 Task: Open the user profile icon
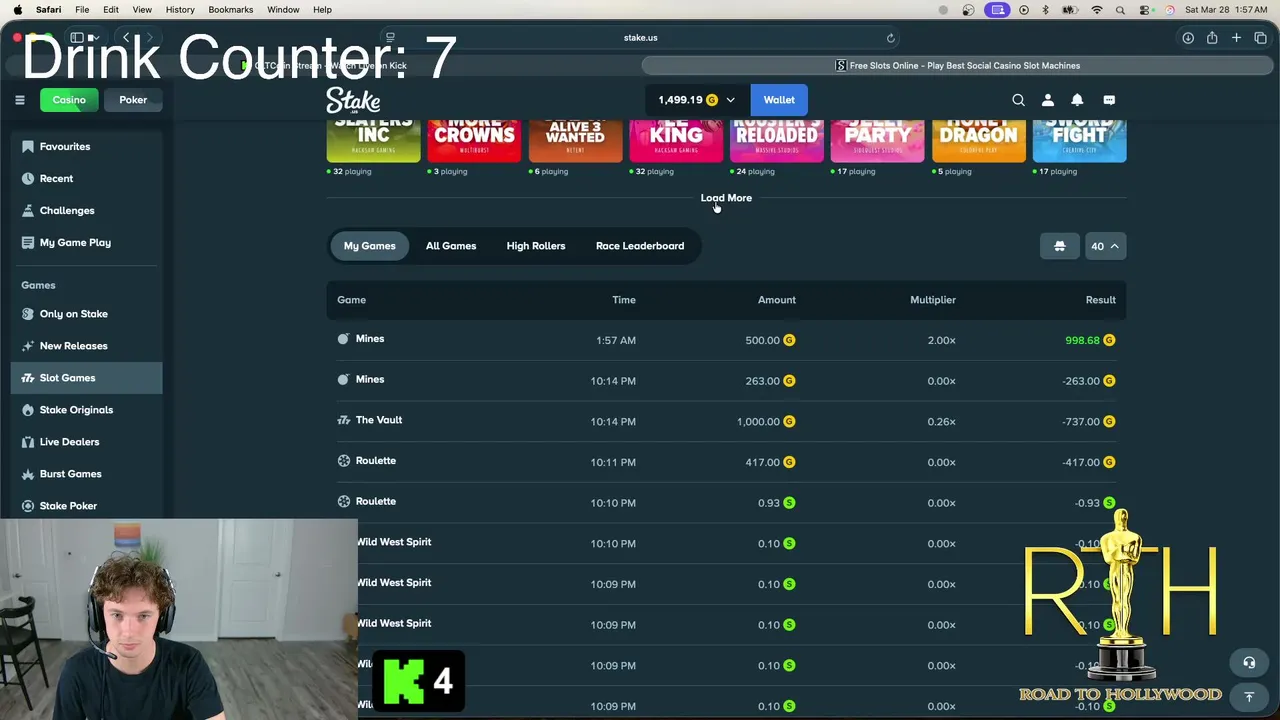tap(1048, 100)
